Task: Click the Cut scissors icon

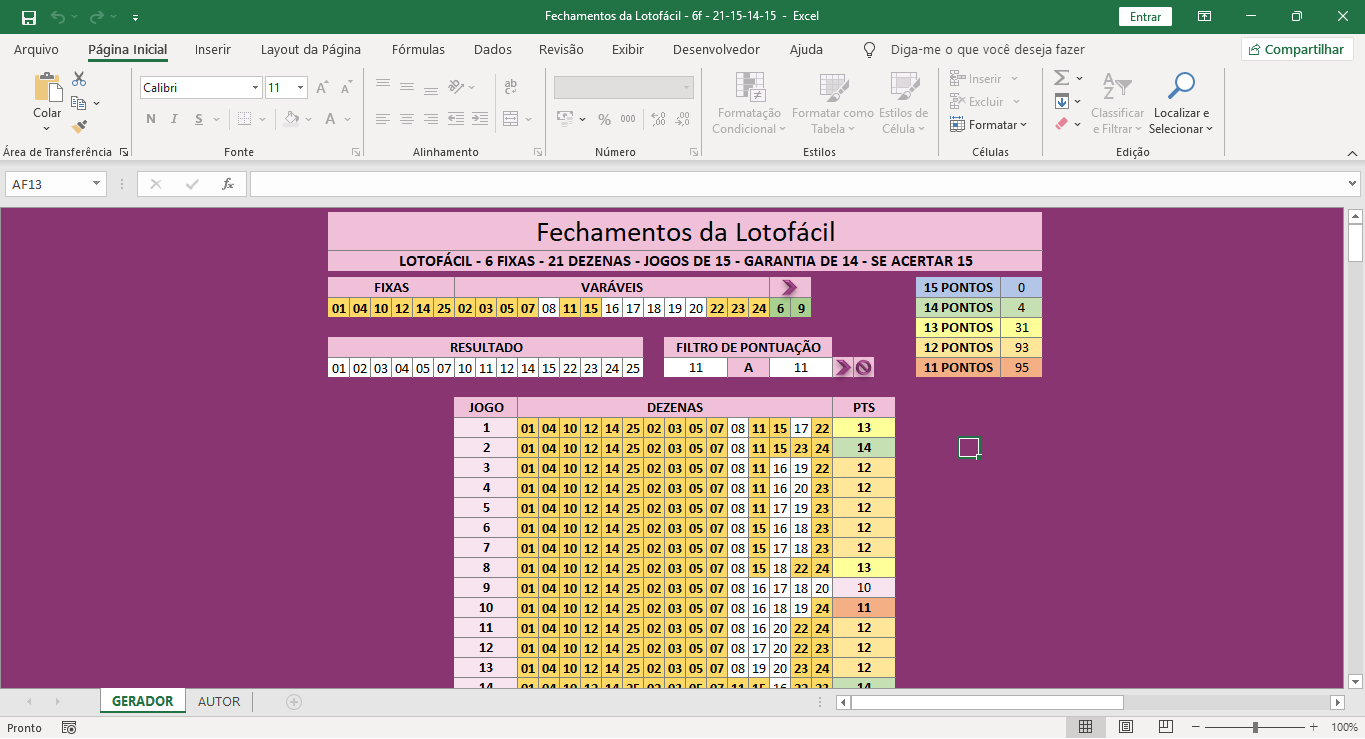Action: pos(79,79)
